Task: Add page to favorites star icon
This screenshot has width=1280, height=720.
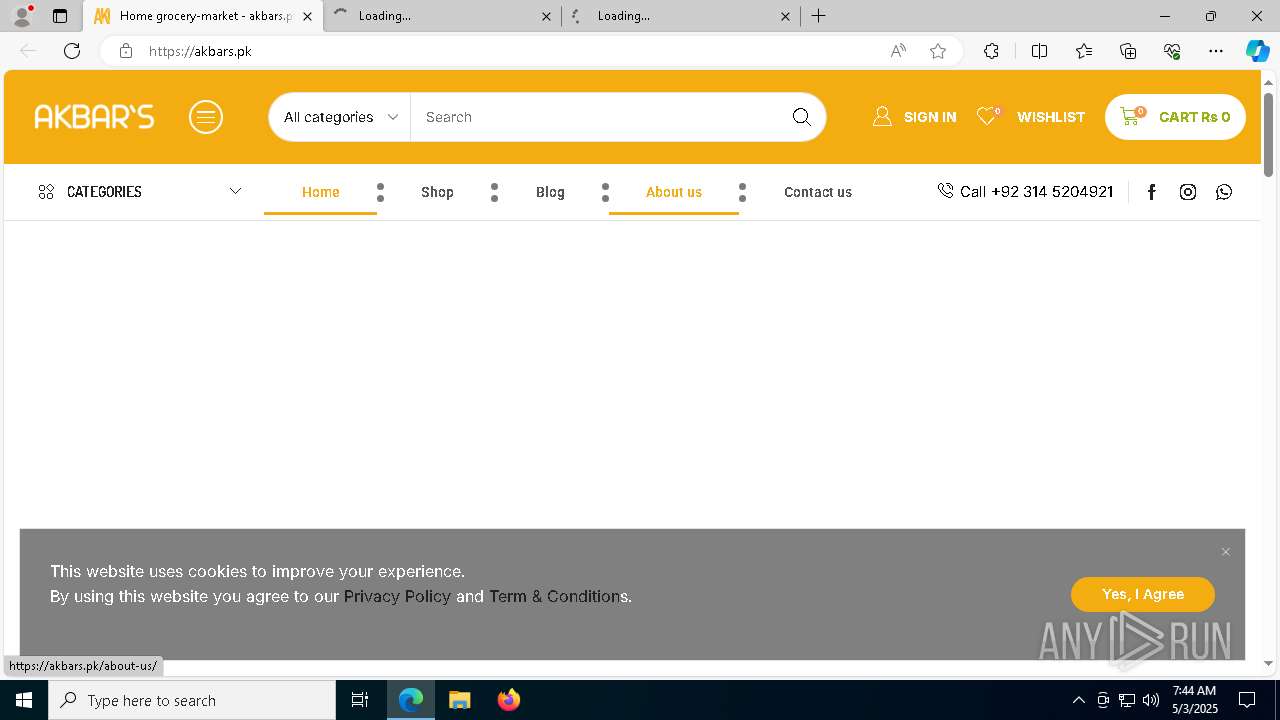Action: pos(938,51)
